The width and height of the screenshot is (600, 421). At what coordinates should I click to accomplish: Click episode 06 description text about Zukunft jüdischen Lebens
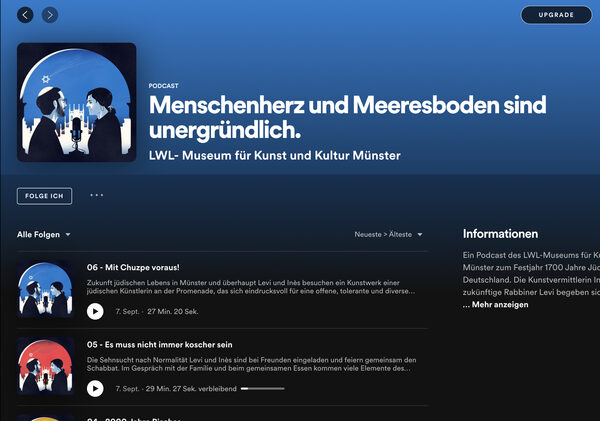tap(251, 287)
